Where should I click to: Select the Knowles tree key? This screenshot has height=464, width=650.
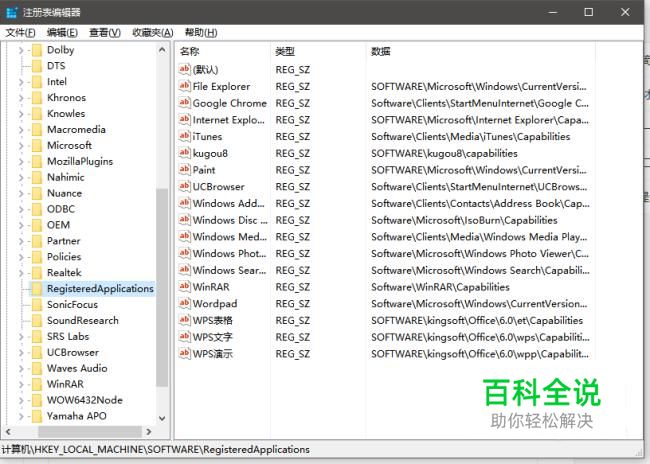tap(66, 114)
